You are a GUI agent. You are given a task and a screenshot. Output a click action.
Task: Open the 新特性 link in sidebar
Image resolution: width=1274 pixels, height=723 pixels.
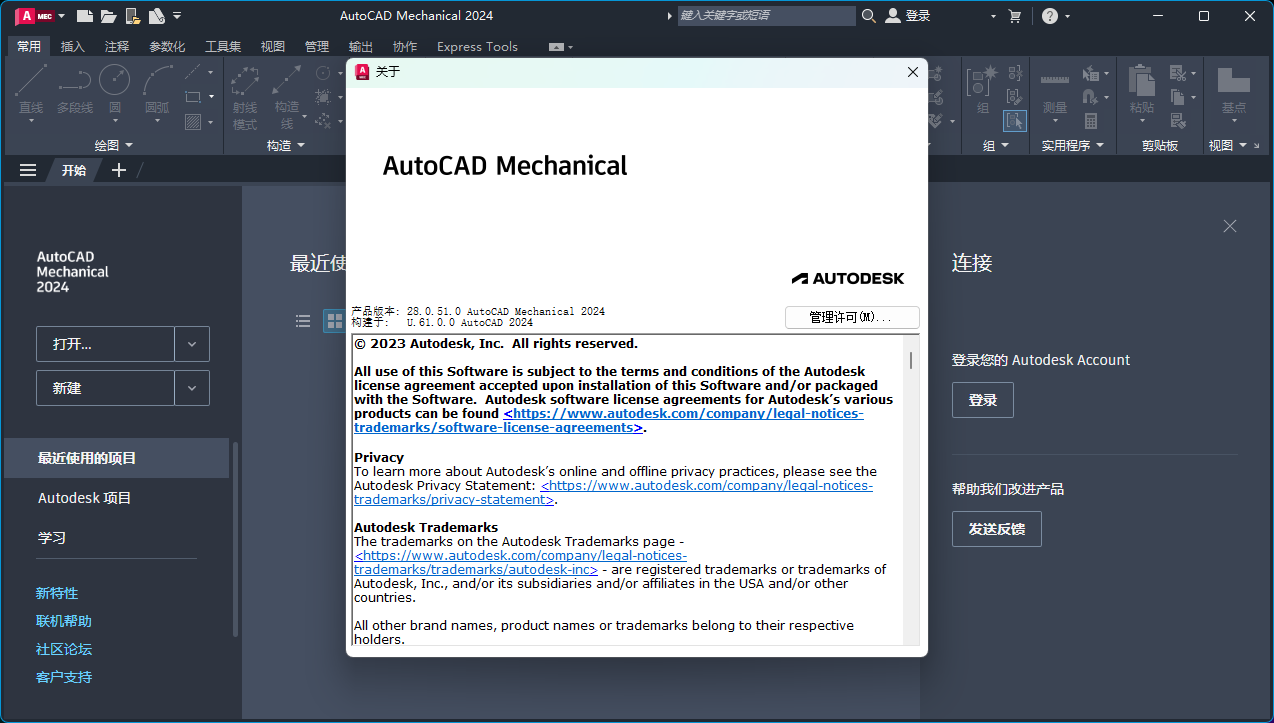point(57,593)
